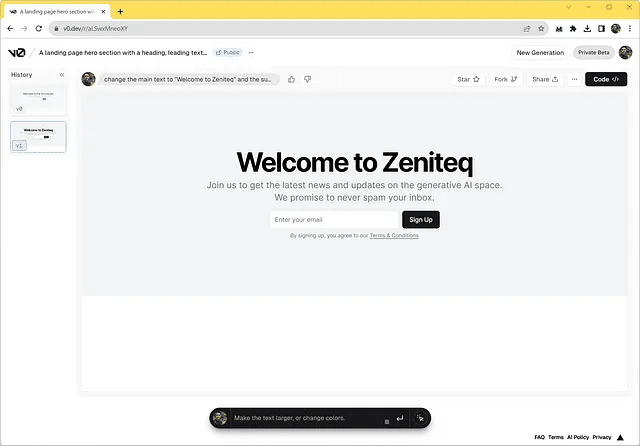Viewport: 640px width, 446px height.
Task: Give thumbs down to generation
Action: [x=307, y=79]
